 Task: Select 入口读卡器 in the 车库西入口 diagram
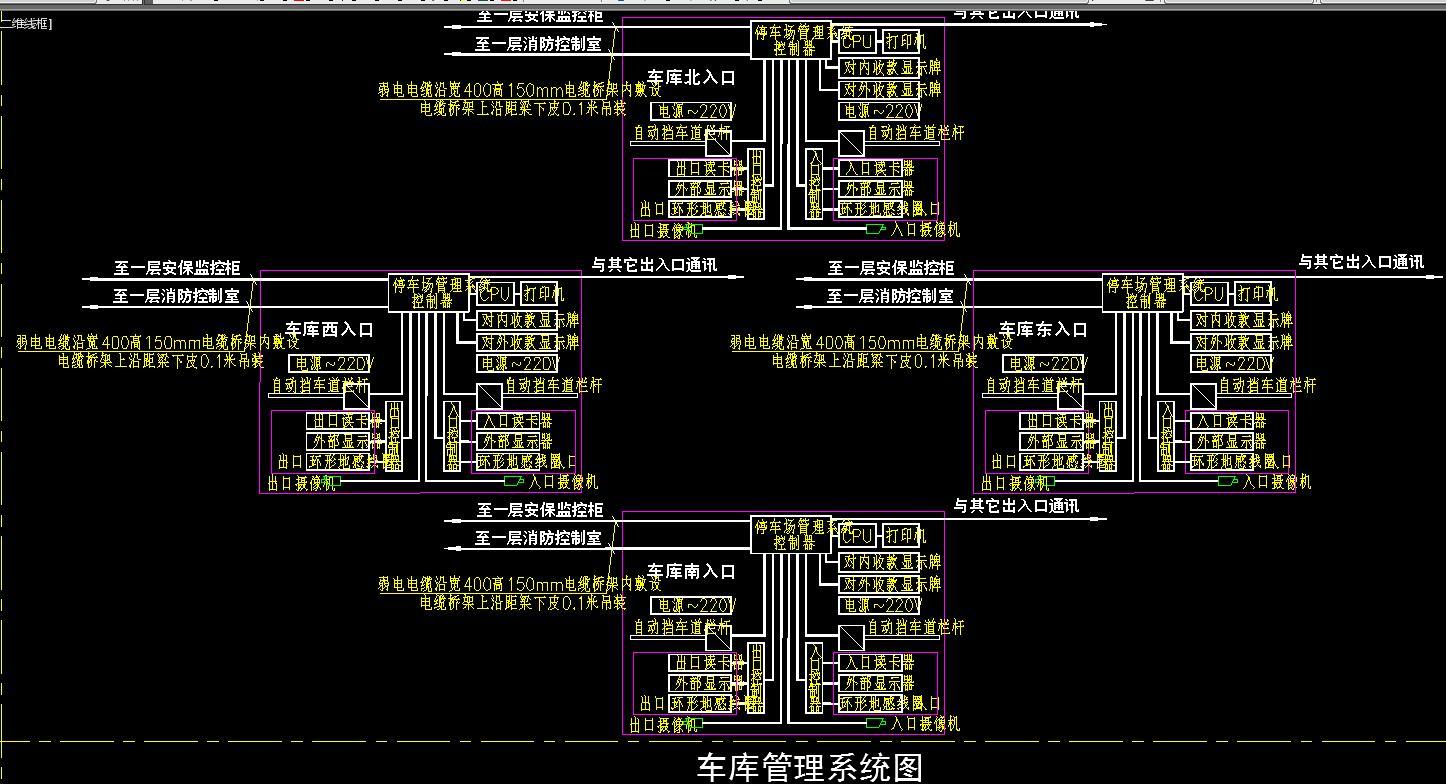514,420
